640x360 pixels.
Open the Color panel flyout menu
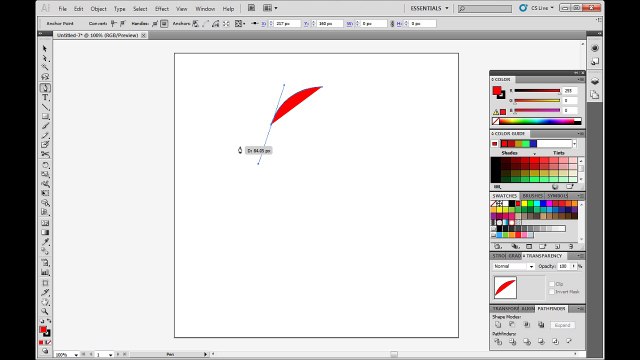pos(580,79)
